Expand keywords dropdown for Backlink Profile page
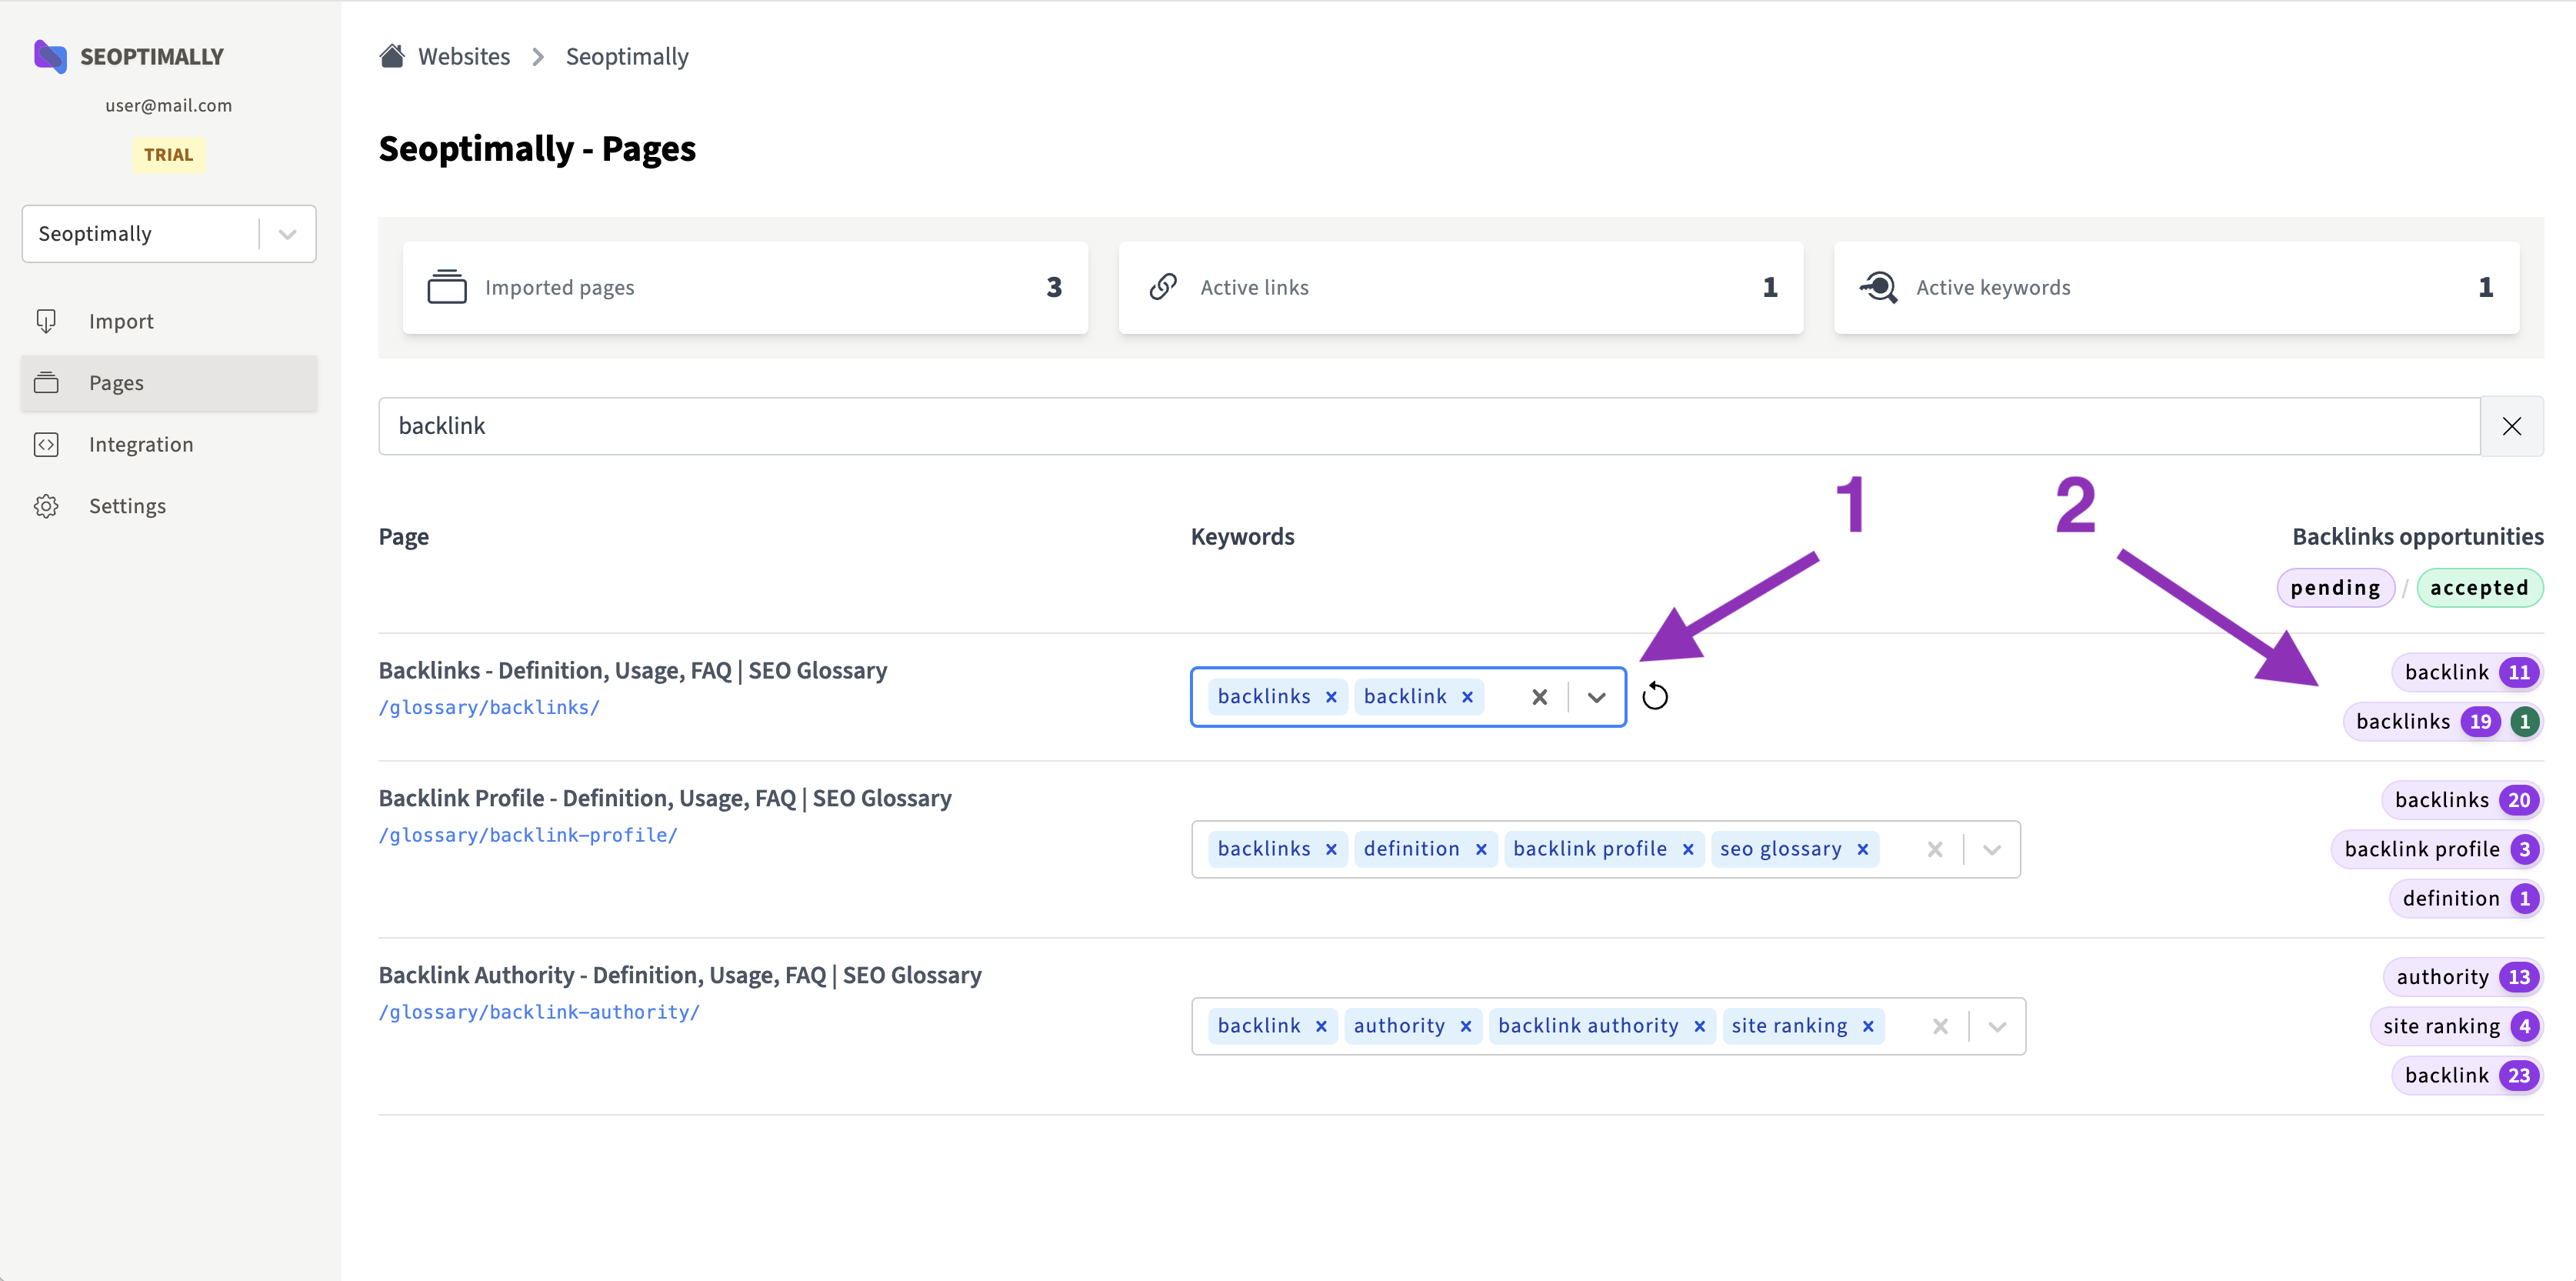The width and height of the screenshot is (2576, 1281). (x=1992, y=849)
